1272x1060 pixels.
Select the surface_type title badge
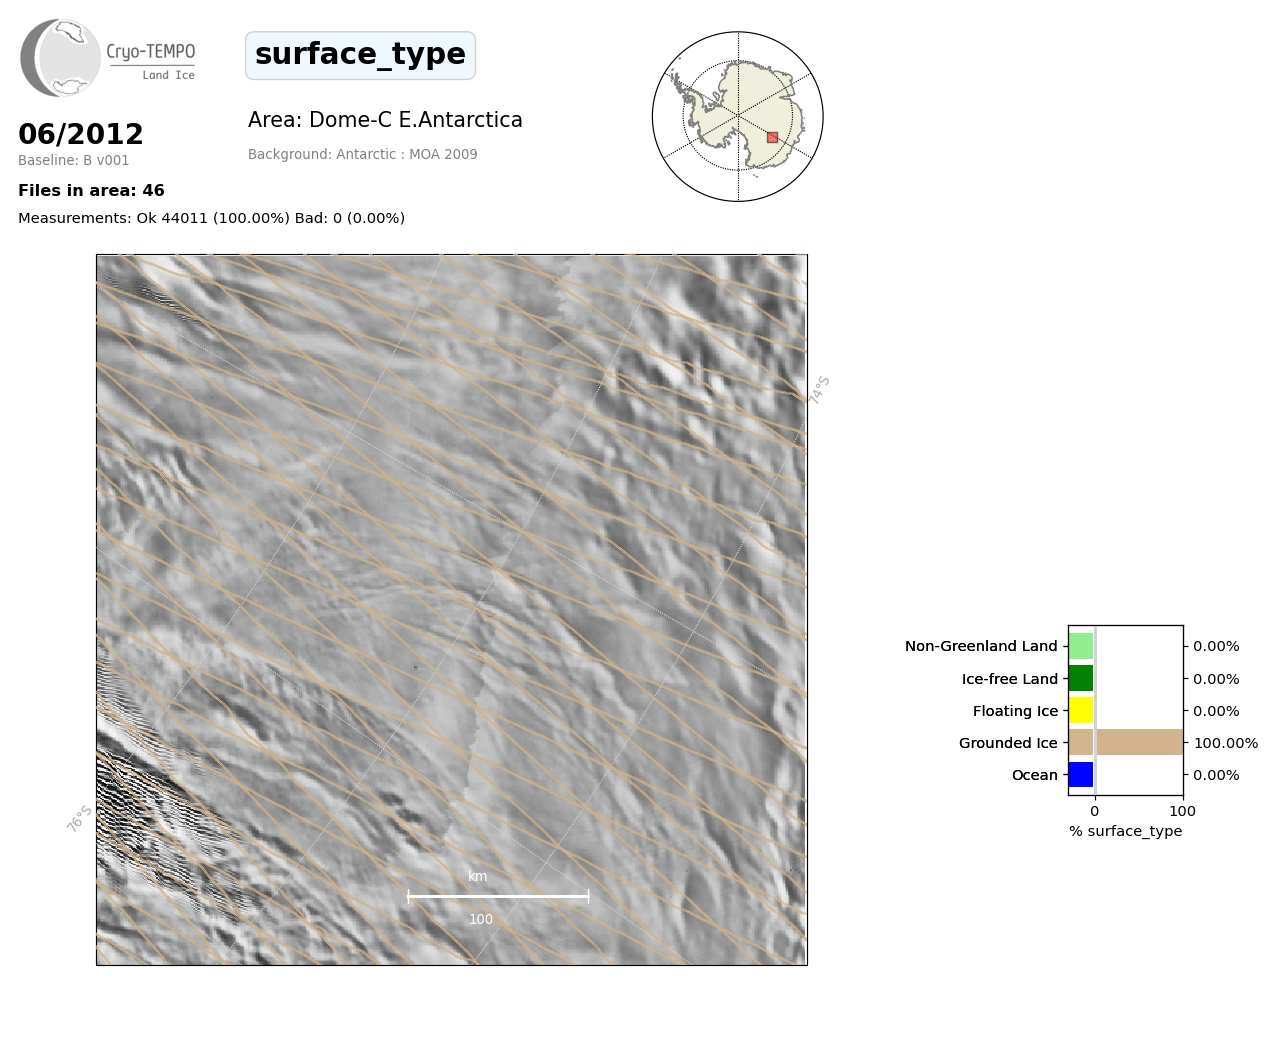(360, 55)
